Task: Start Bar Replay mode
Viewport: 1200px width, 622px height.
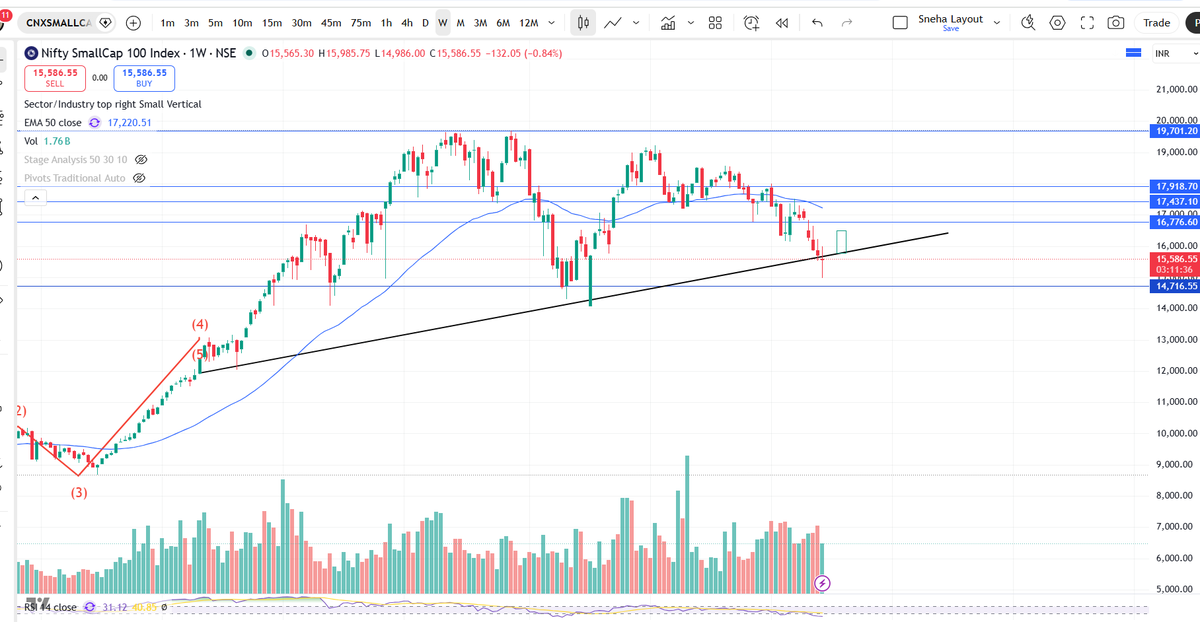Action: point(782,21)
